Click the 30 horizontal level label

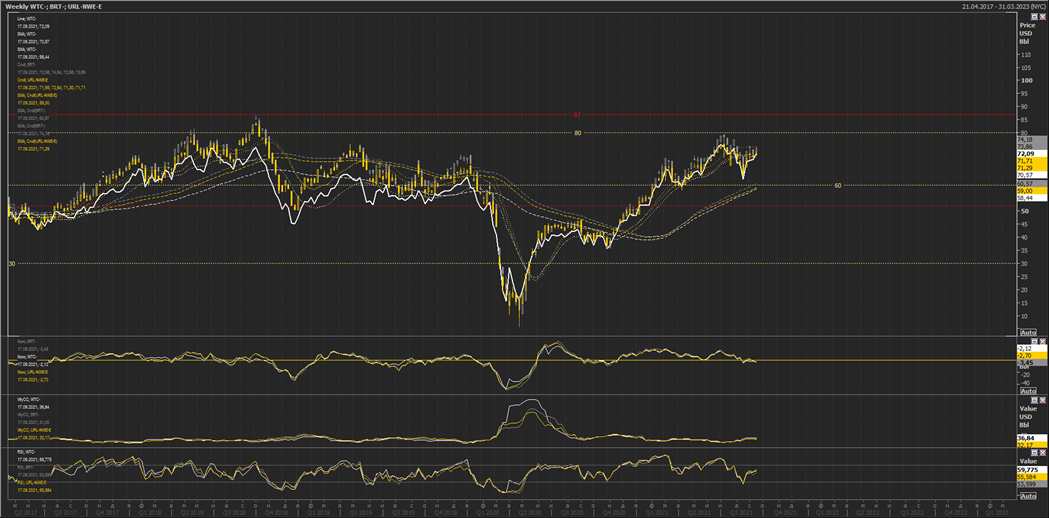coord(11,264)
